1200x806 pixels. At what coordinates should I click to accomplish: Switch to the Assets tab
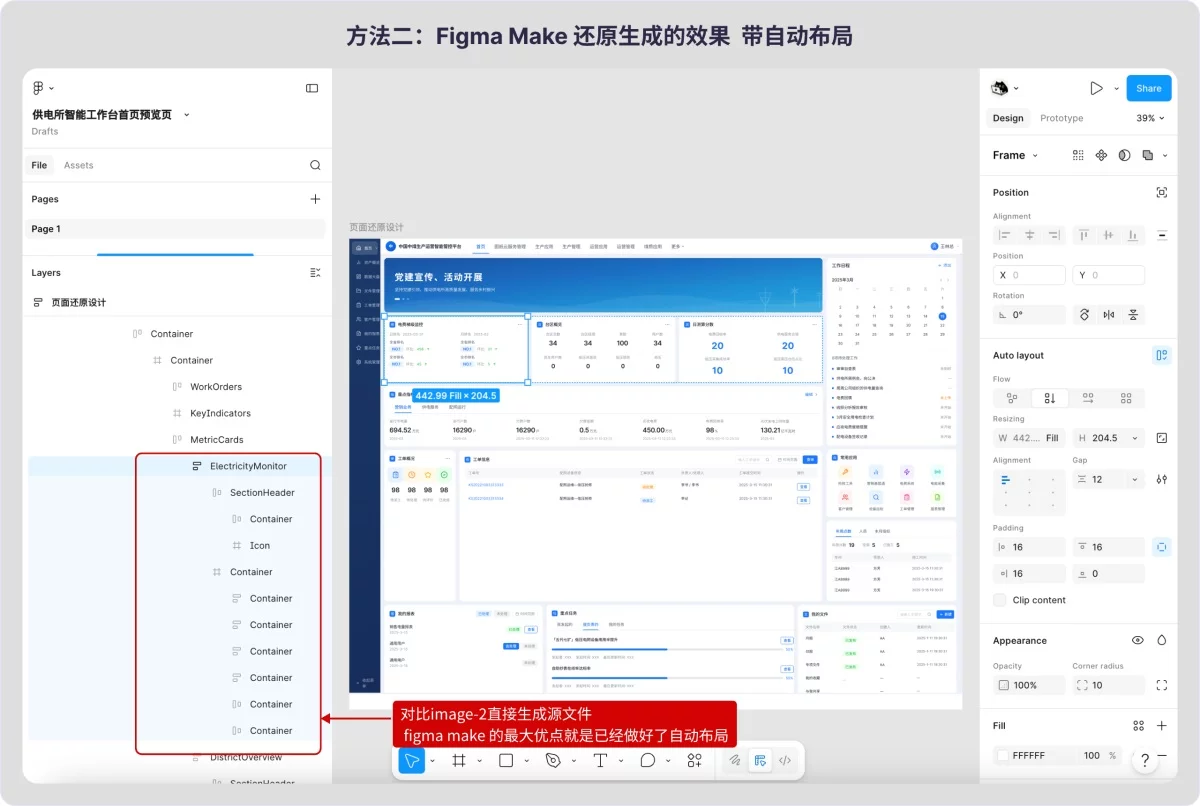[x=78, y=165]
